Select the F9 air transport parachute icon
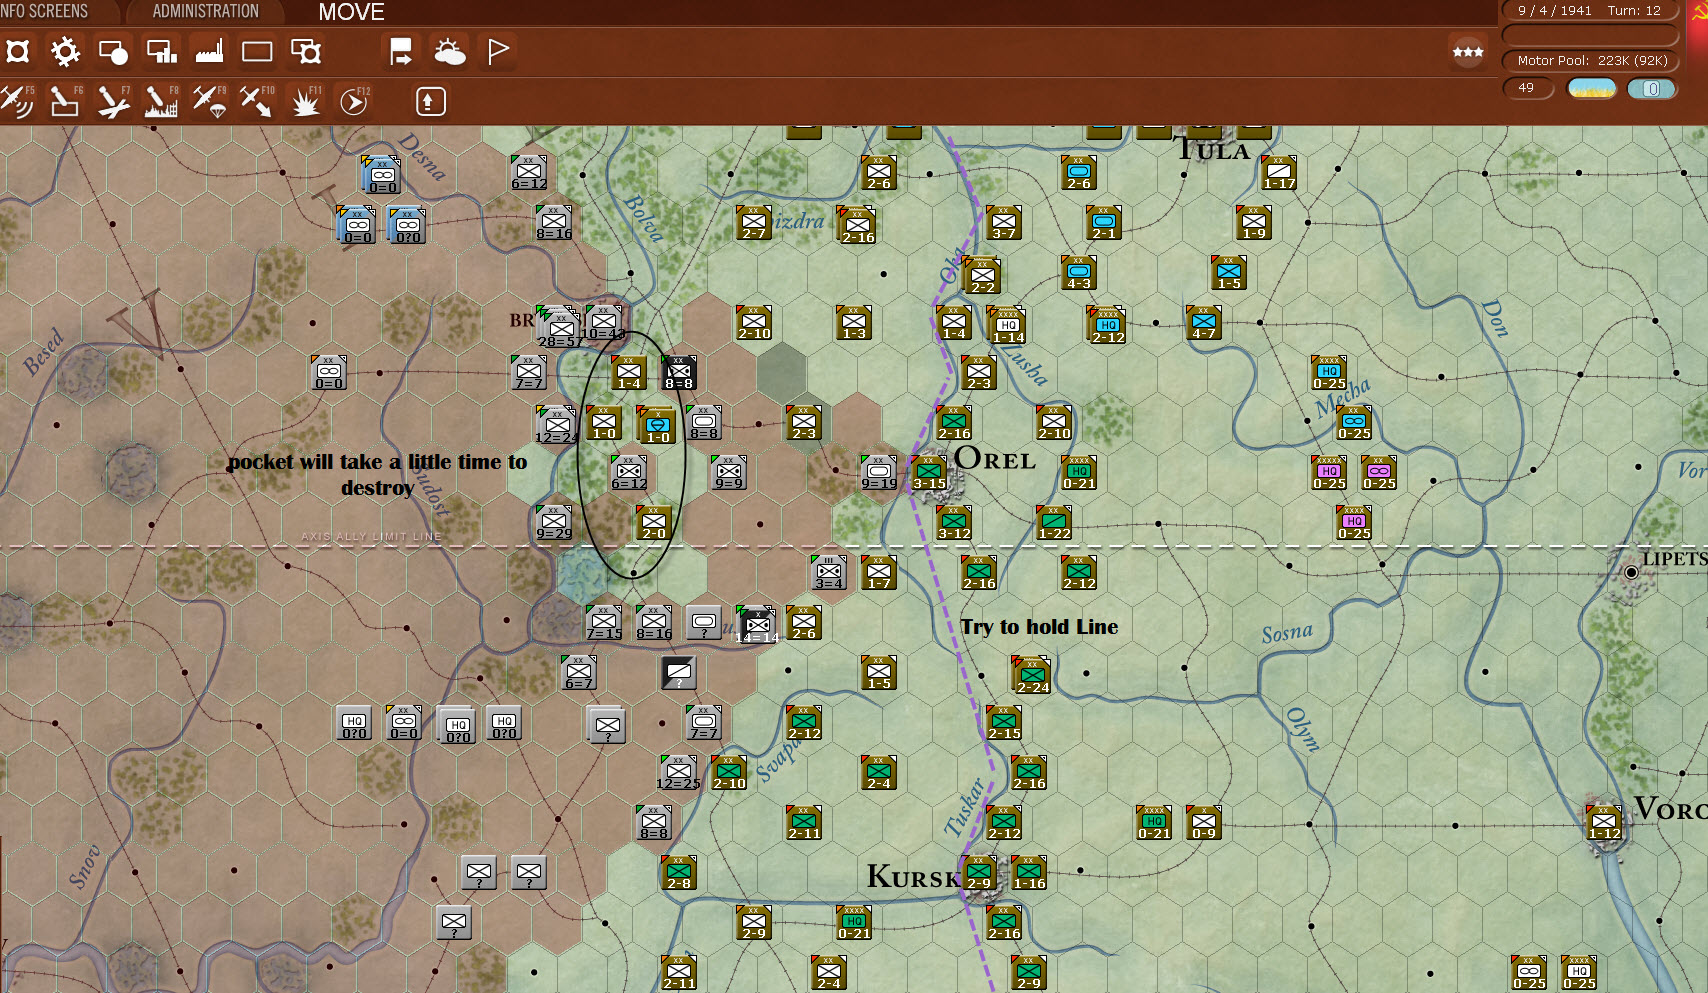Image resolution: width=1708 pixels, height=993 pixels. (209, 101)
